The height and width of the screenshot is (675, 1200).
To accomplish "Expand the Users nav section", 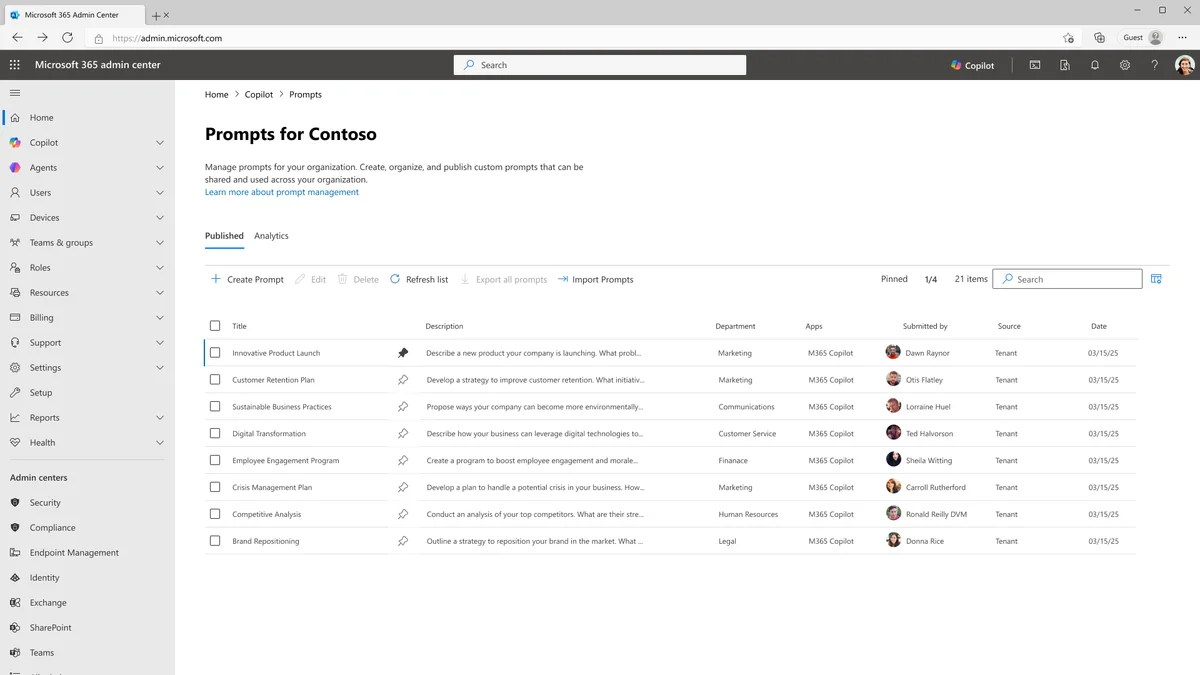I will click(x=160, y=193).
